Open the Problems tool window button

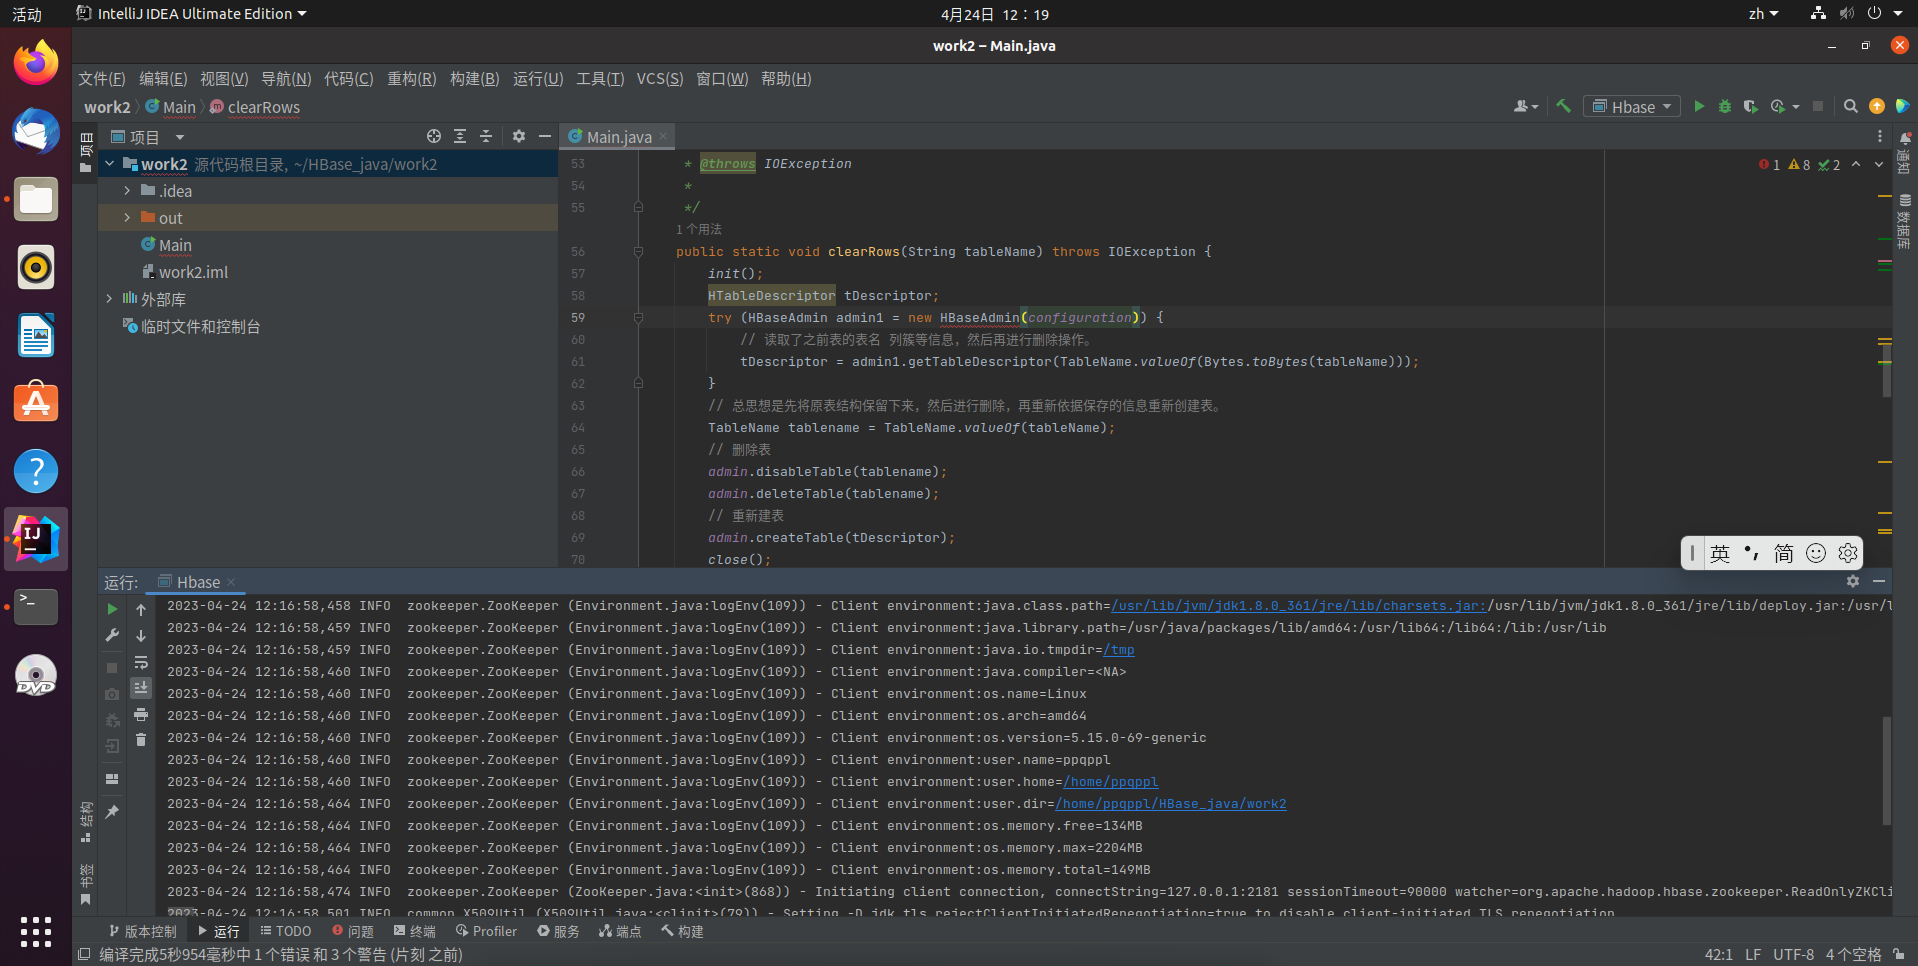click(x=353, y=931)
